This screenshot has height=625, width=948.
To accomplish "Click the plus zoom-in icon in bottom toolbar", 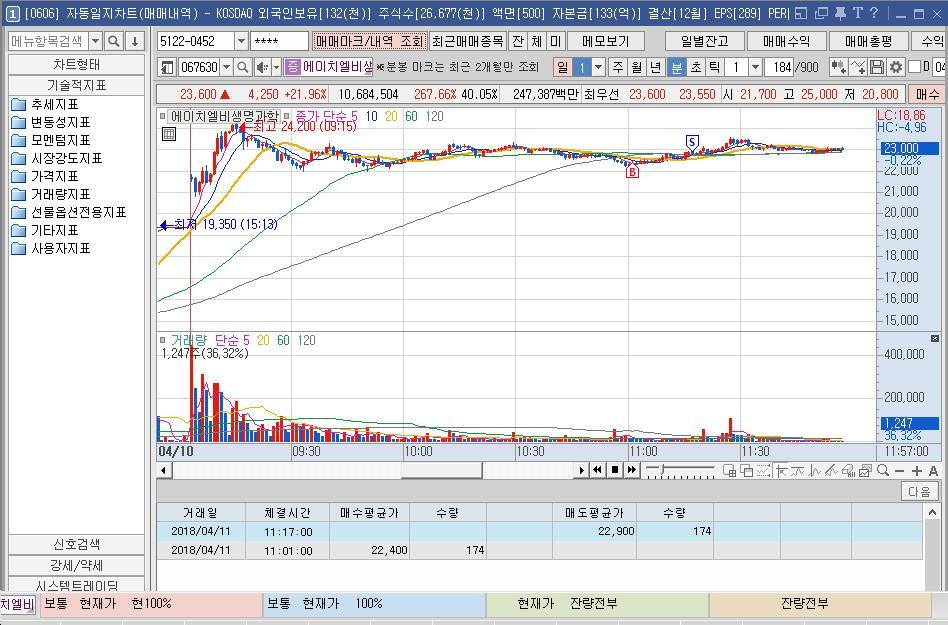I will [x=917, y=471].
